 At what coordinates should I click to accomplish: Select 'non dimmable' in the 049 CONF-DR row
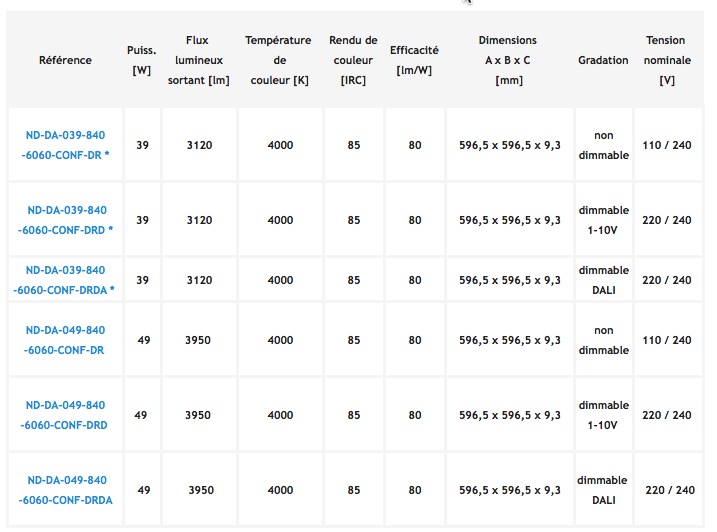[x=604, y=340]
